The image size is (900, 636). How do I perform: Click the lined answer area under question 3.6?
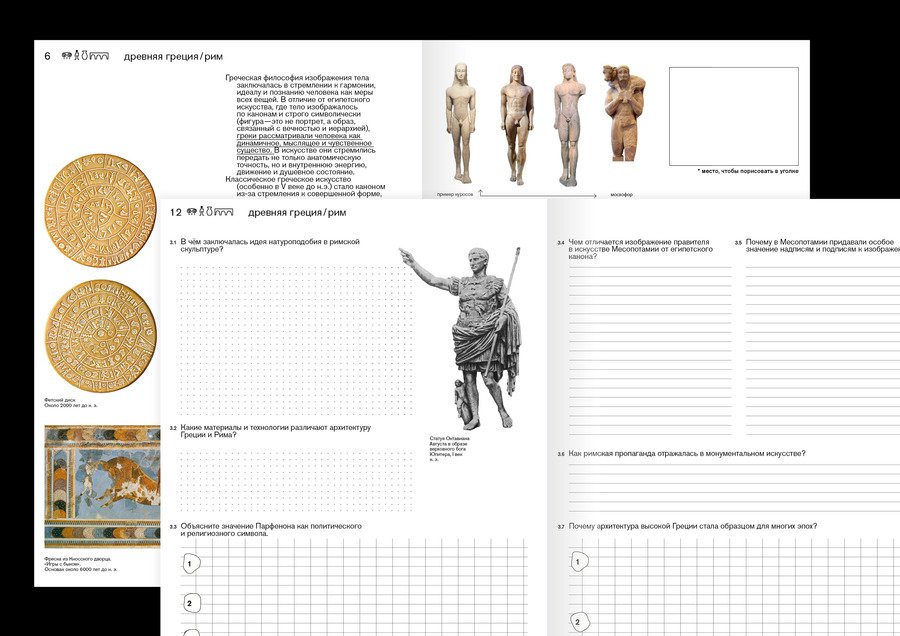(734, 487)
